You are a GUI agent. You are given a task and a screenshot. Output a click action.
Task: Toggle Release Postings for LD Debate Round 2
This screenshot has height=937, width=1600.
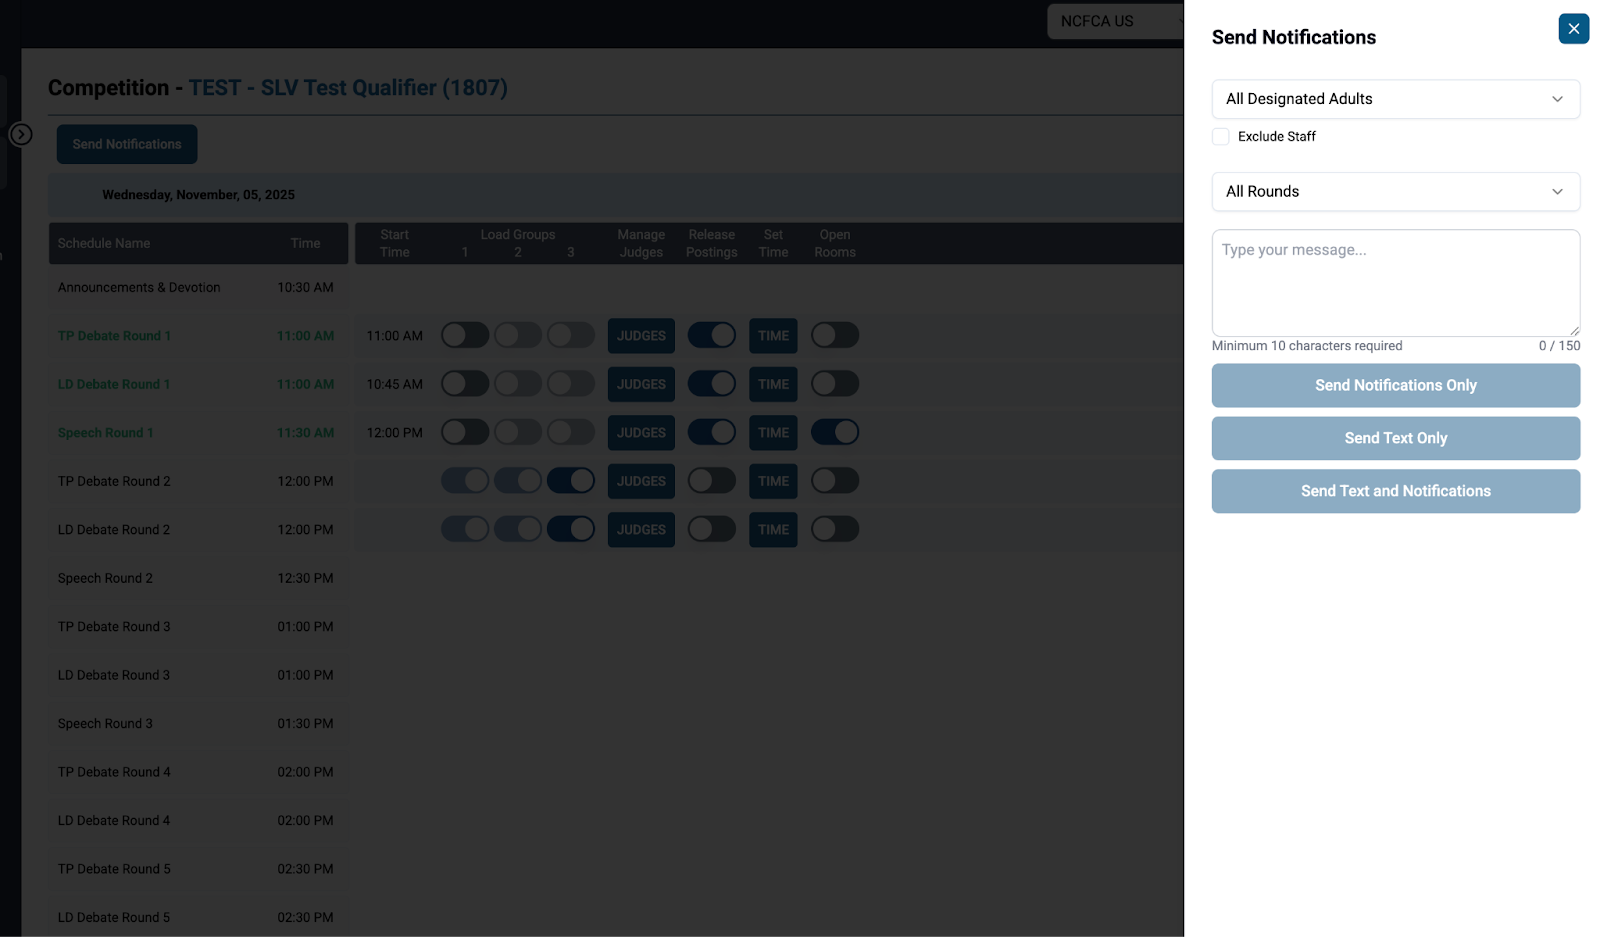[711, 530]
